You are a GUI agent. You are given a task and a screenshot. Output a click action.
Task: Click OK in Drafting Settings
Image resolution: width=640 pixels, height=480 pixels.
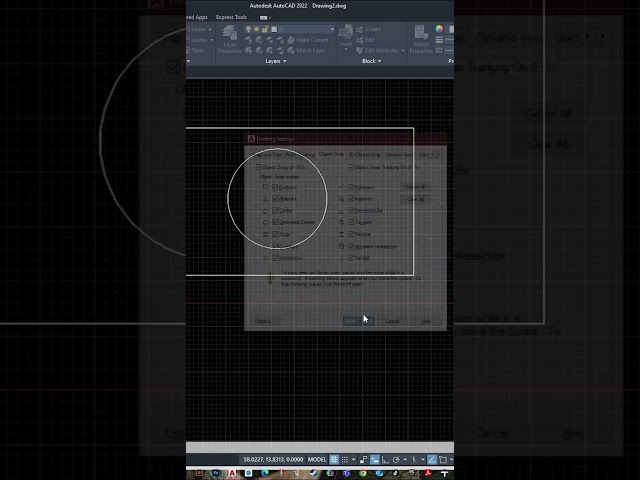358,321
